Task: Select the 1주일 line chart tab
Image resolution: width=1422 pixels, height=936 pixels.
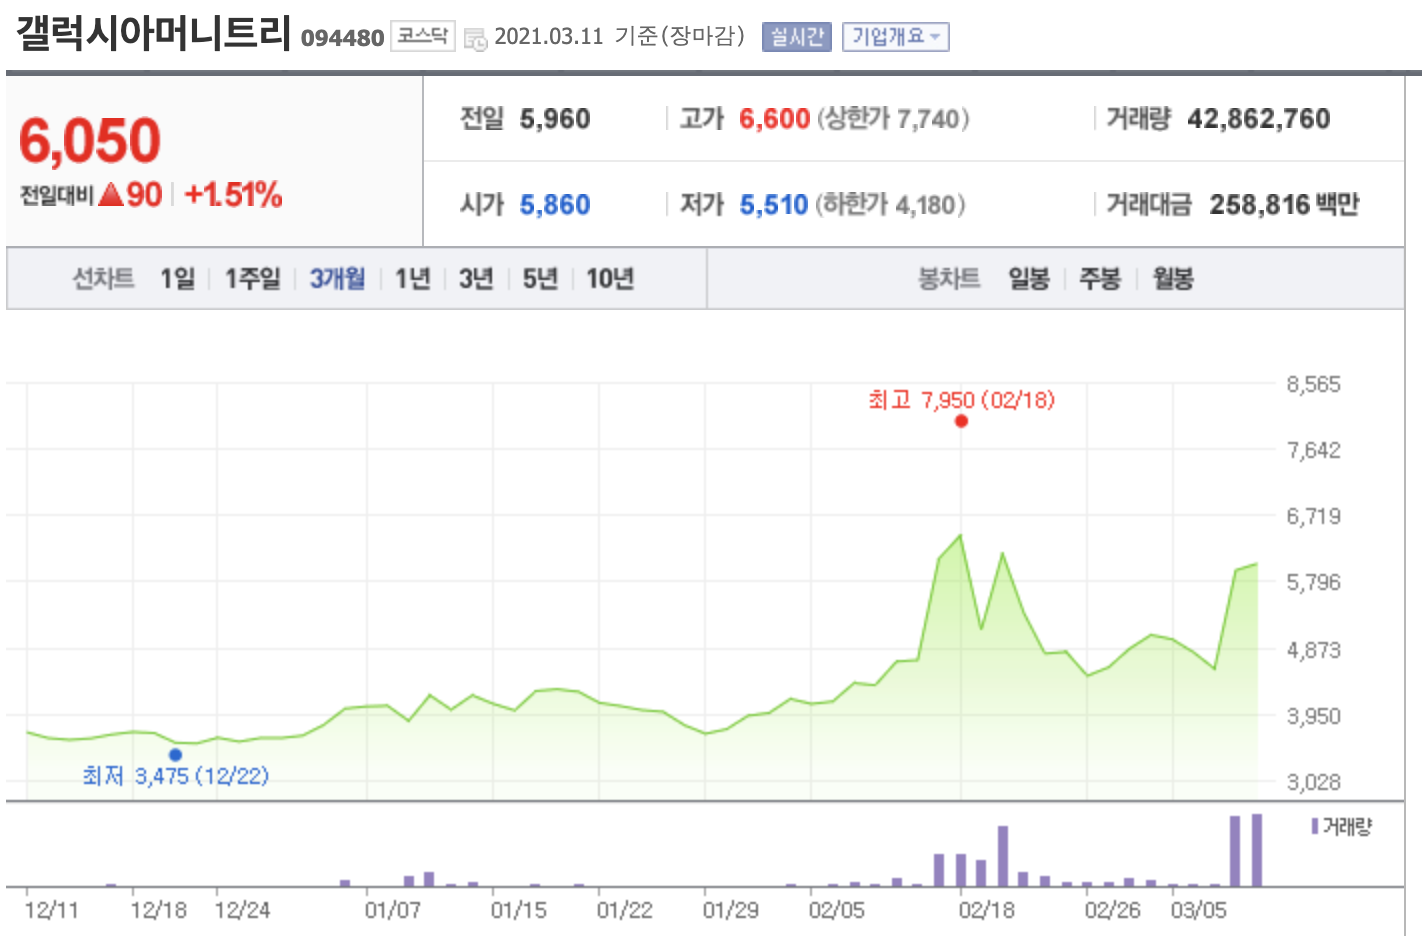Action: pos(252,278)
